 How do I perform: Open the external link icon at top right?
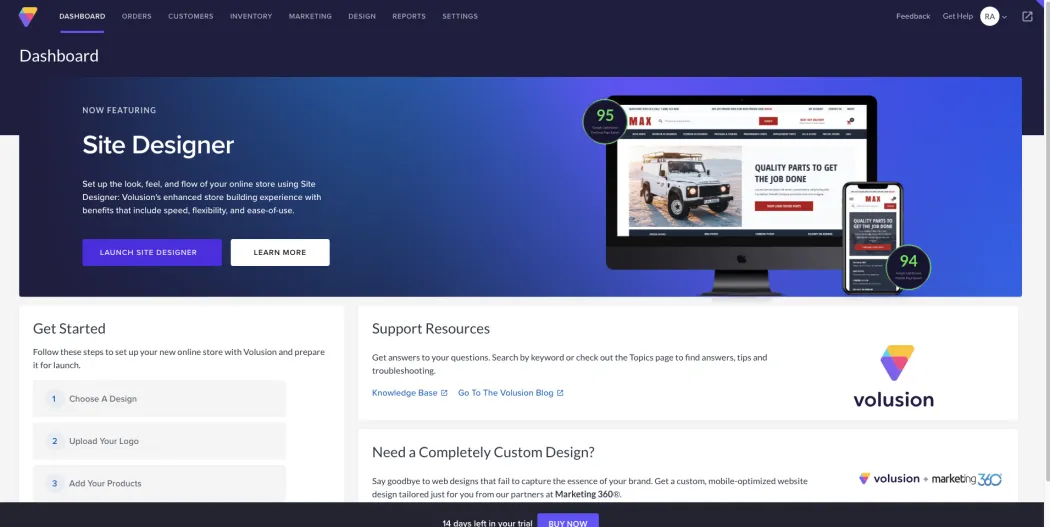pos(1027,16)
